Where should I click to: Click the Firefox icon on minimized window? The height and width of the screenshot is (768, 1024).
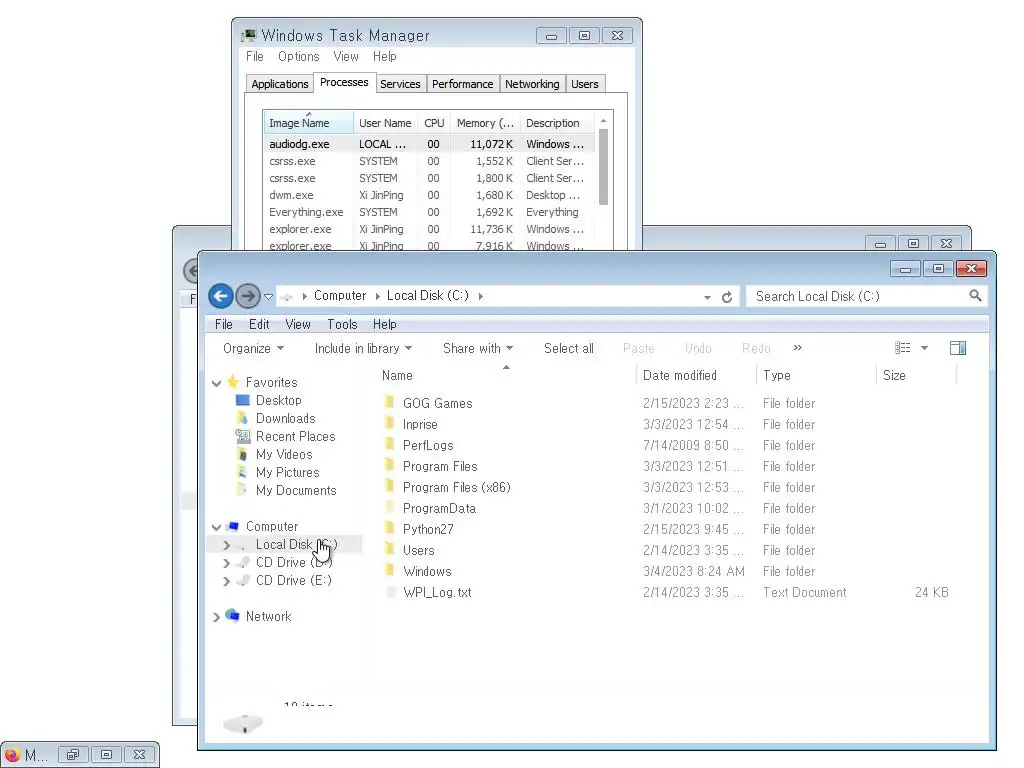(x=12, y=755)
